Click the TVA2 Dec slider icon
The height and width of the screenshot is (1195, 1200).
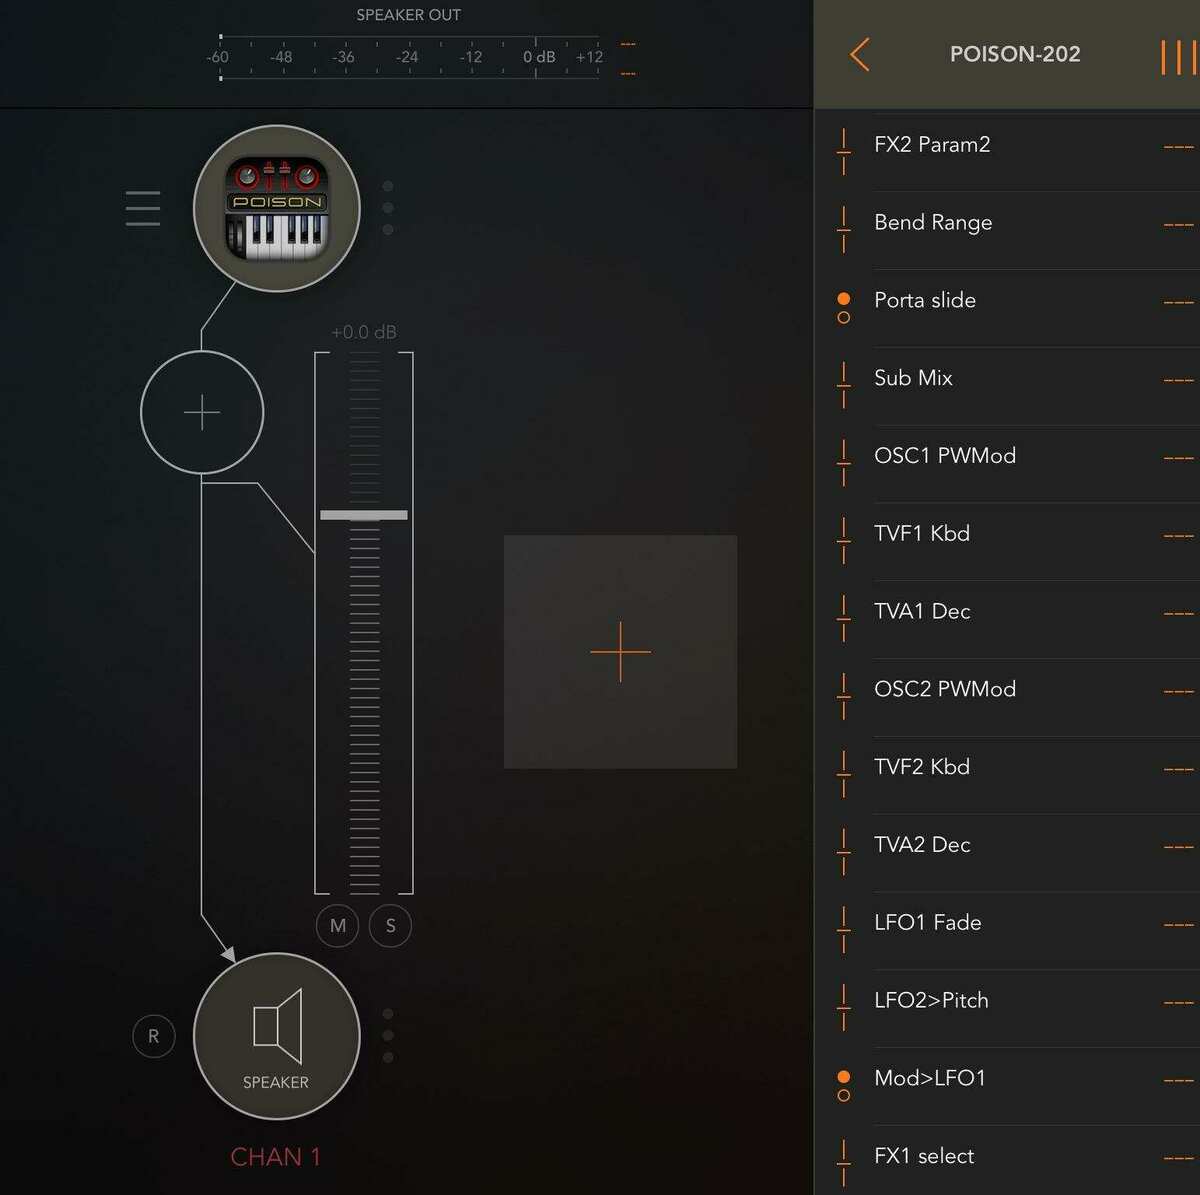[844, 853]
